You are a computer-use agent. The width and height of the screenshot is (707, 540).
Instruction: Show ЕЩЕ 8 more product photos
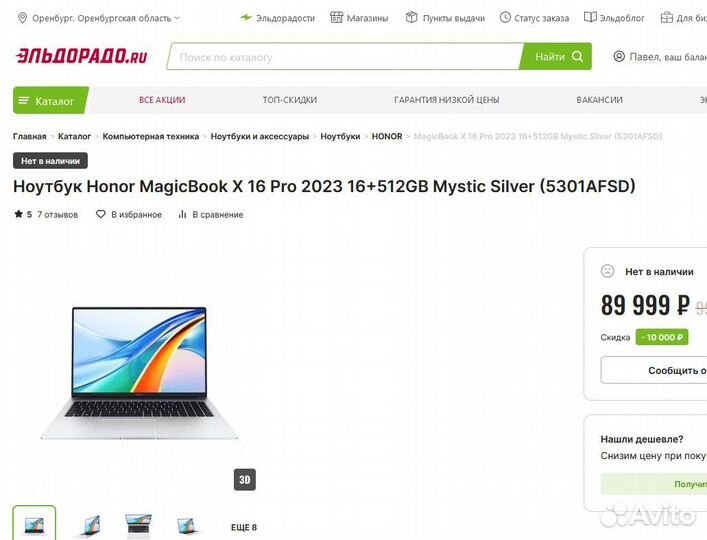[244, 527]
